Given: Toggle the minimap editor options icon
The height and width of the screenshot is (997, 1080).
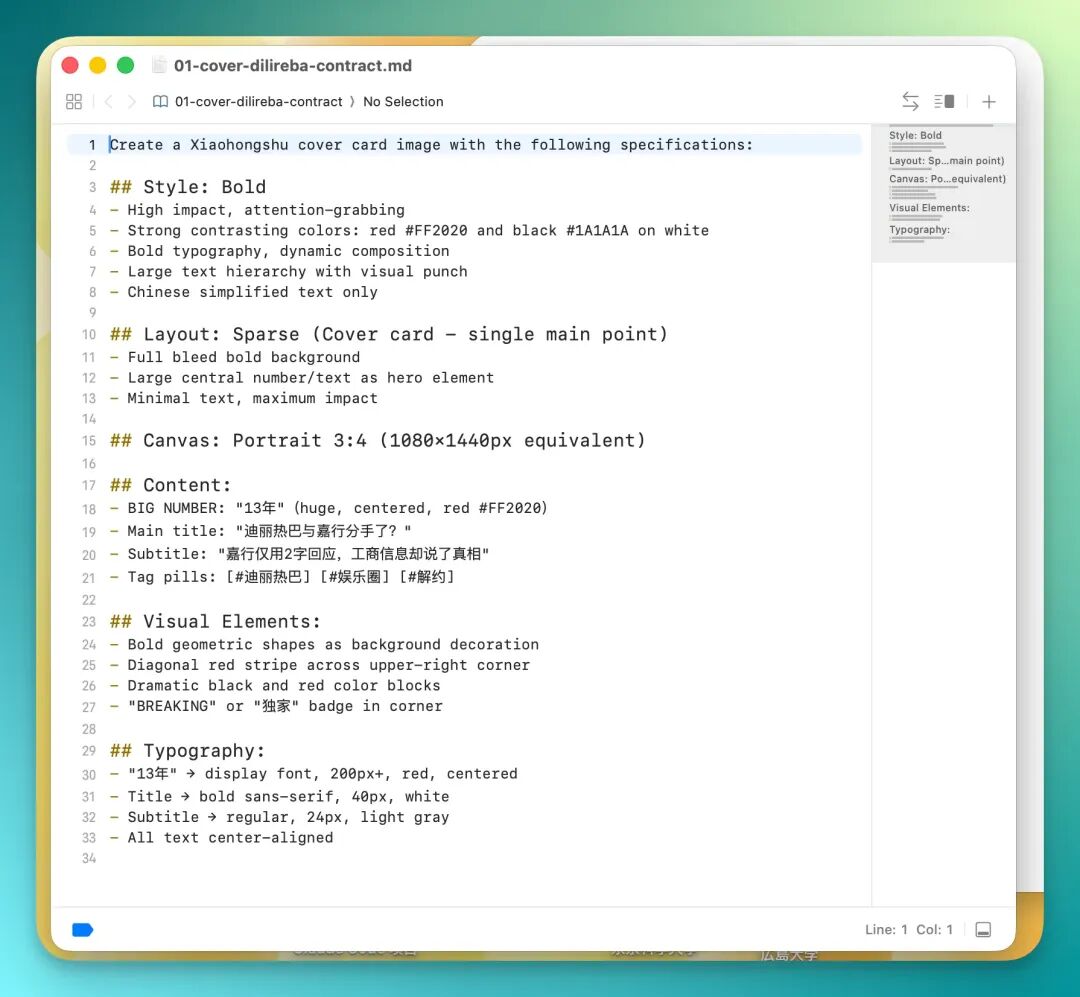Looking at the screenshot, I should point(944,101).
